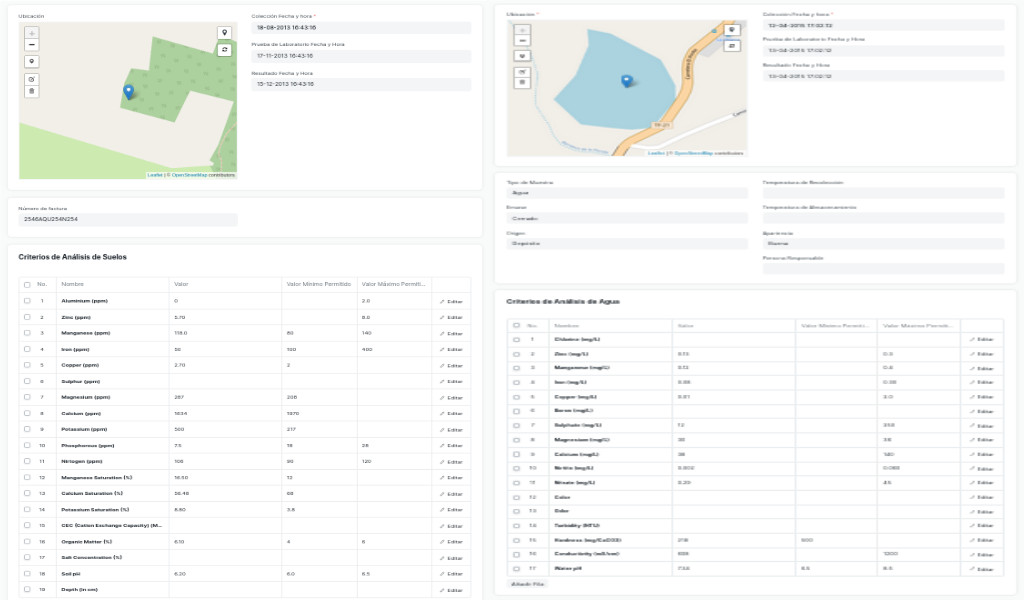
Task: Click Editar for the Manganese (ppm) soil row
Action: pyautogui.click(x=451, y=333)
